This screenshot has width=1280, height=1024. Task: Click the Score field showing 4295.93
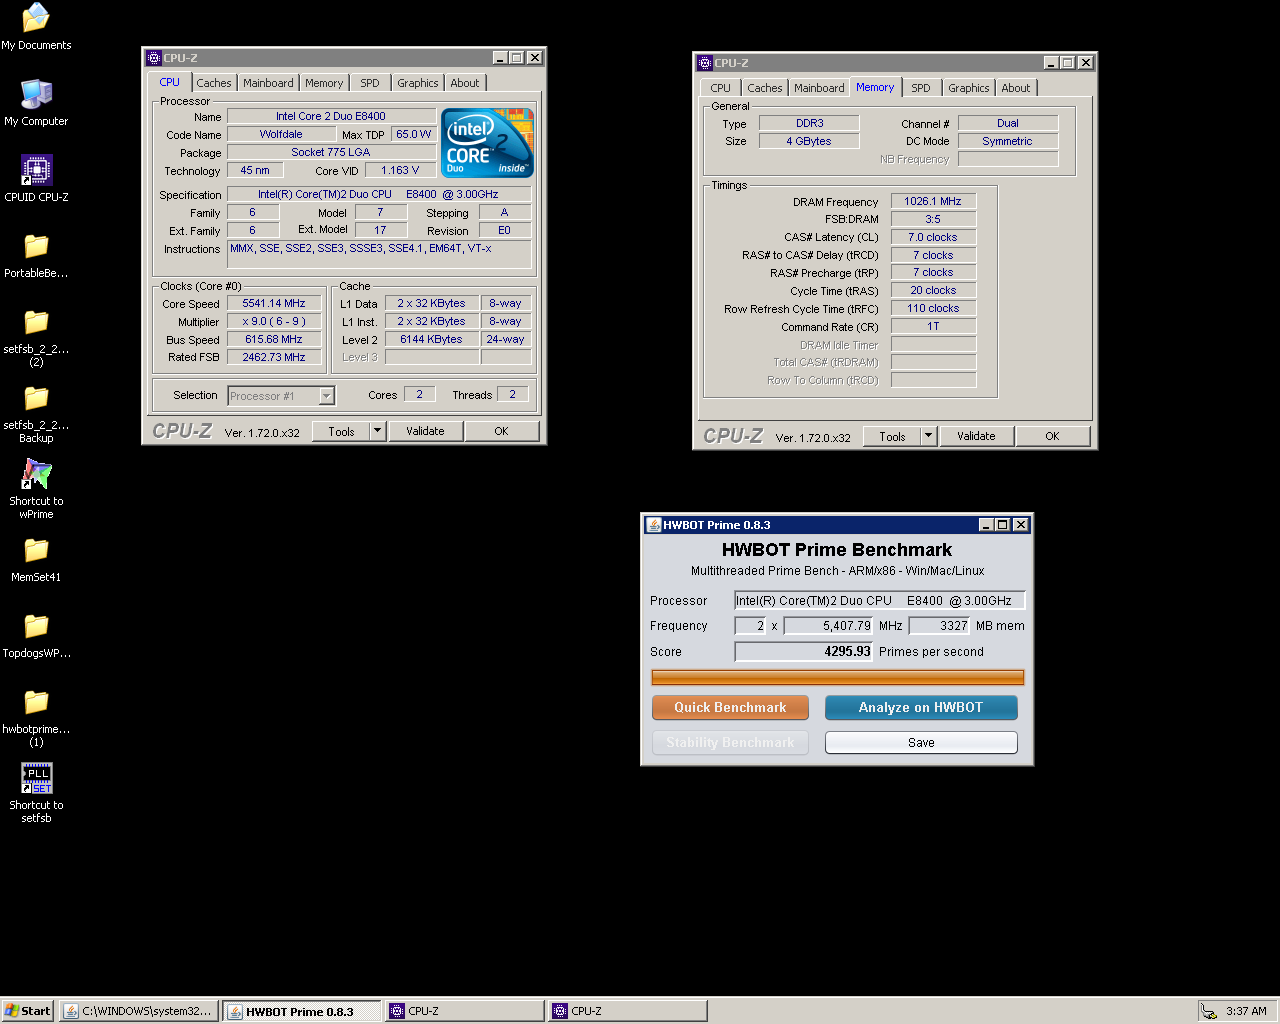(804, 651)
